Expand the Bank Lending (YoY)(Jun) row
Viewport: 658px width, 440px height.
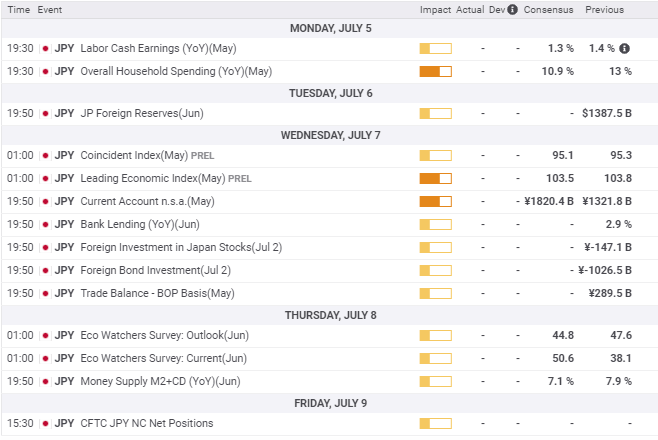click(x=140, y=224)
